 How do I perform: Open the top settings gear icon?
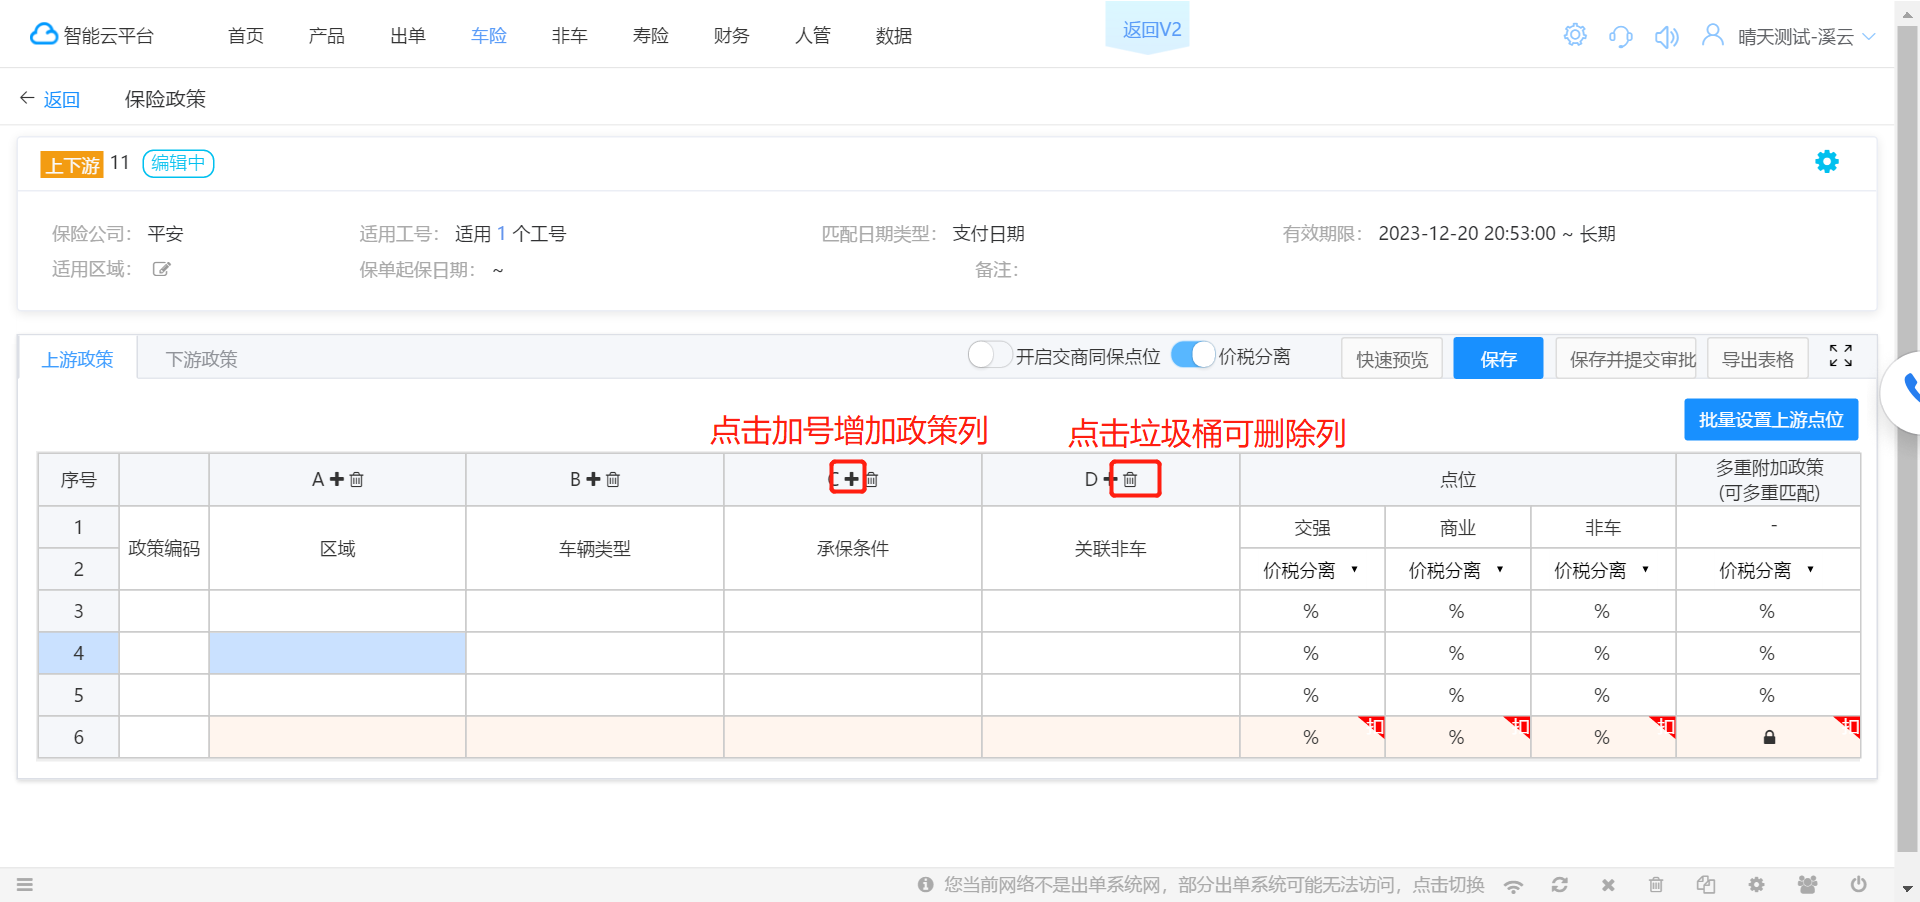click(1575, 35)
